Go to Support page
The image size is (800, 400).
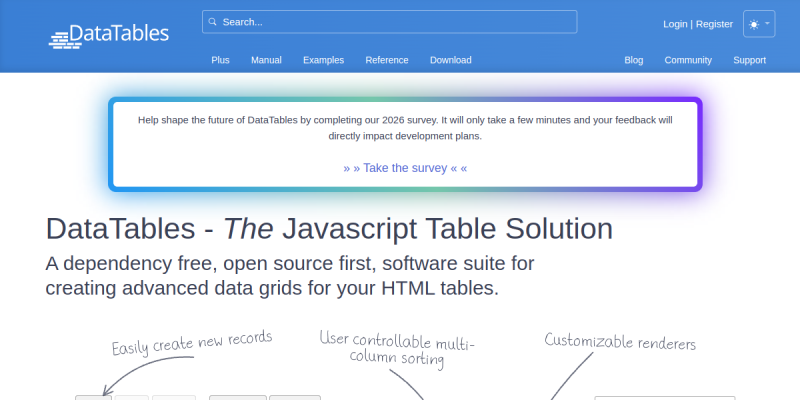pos(749,60)
